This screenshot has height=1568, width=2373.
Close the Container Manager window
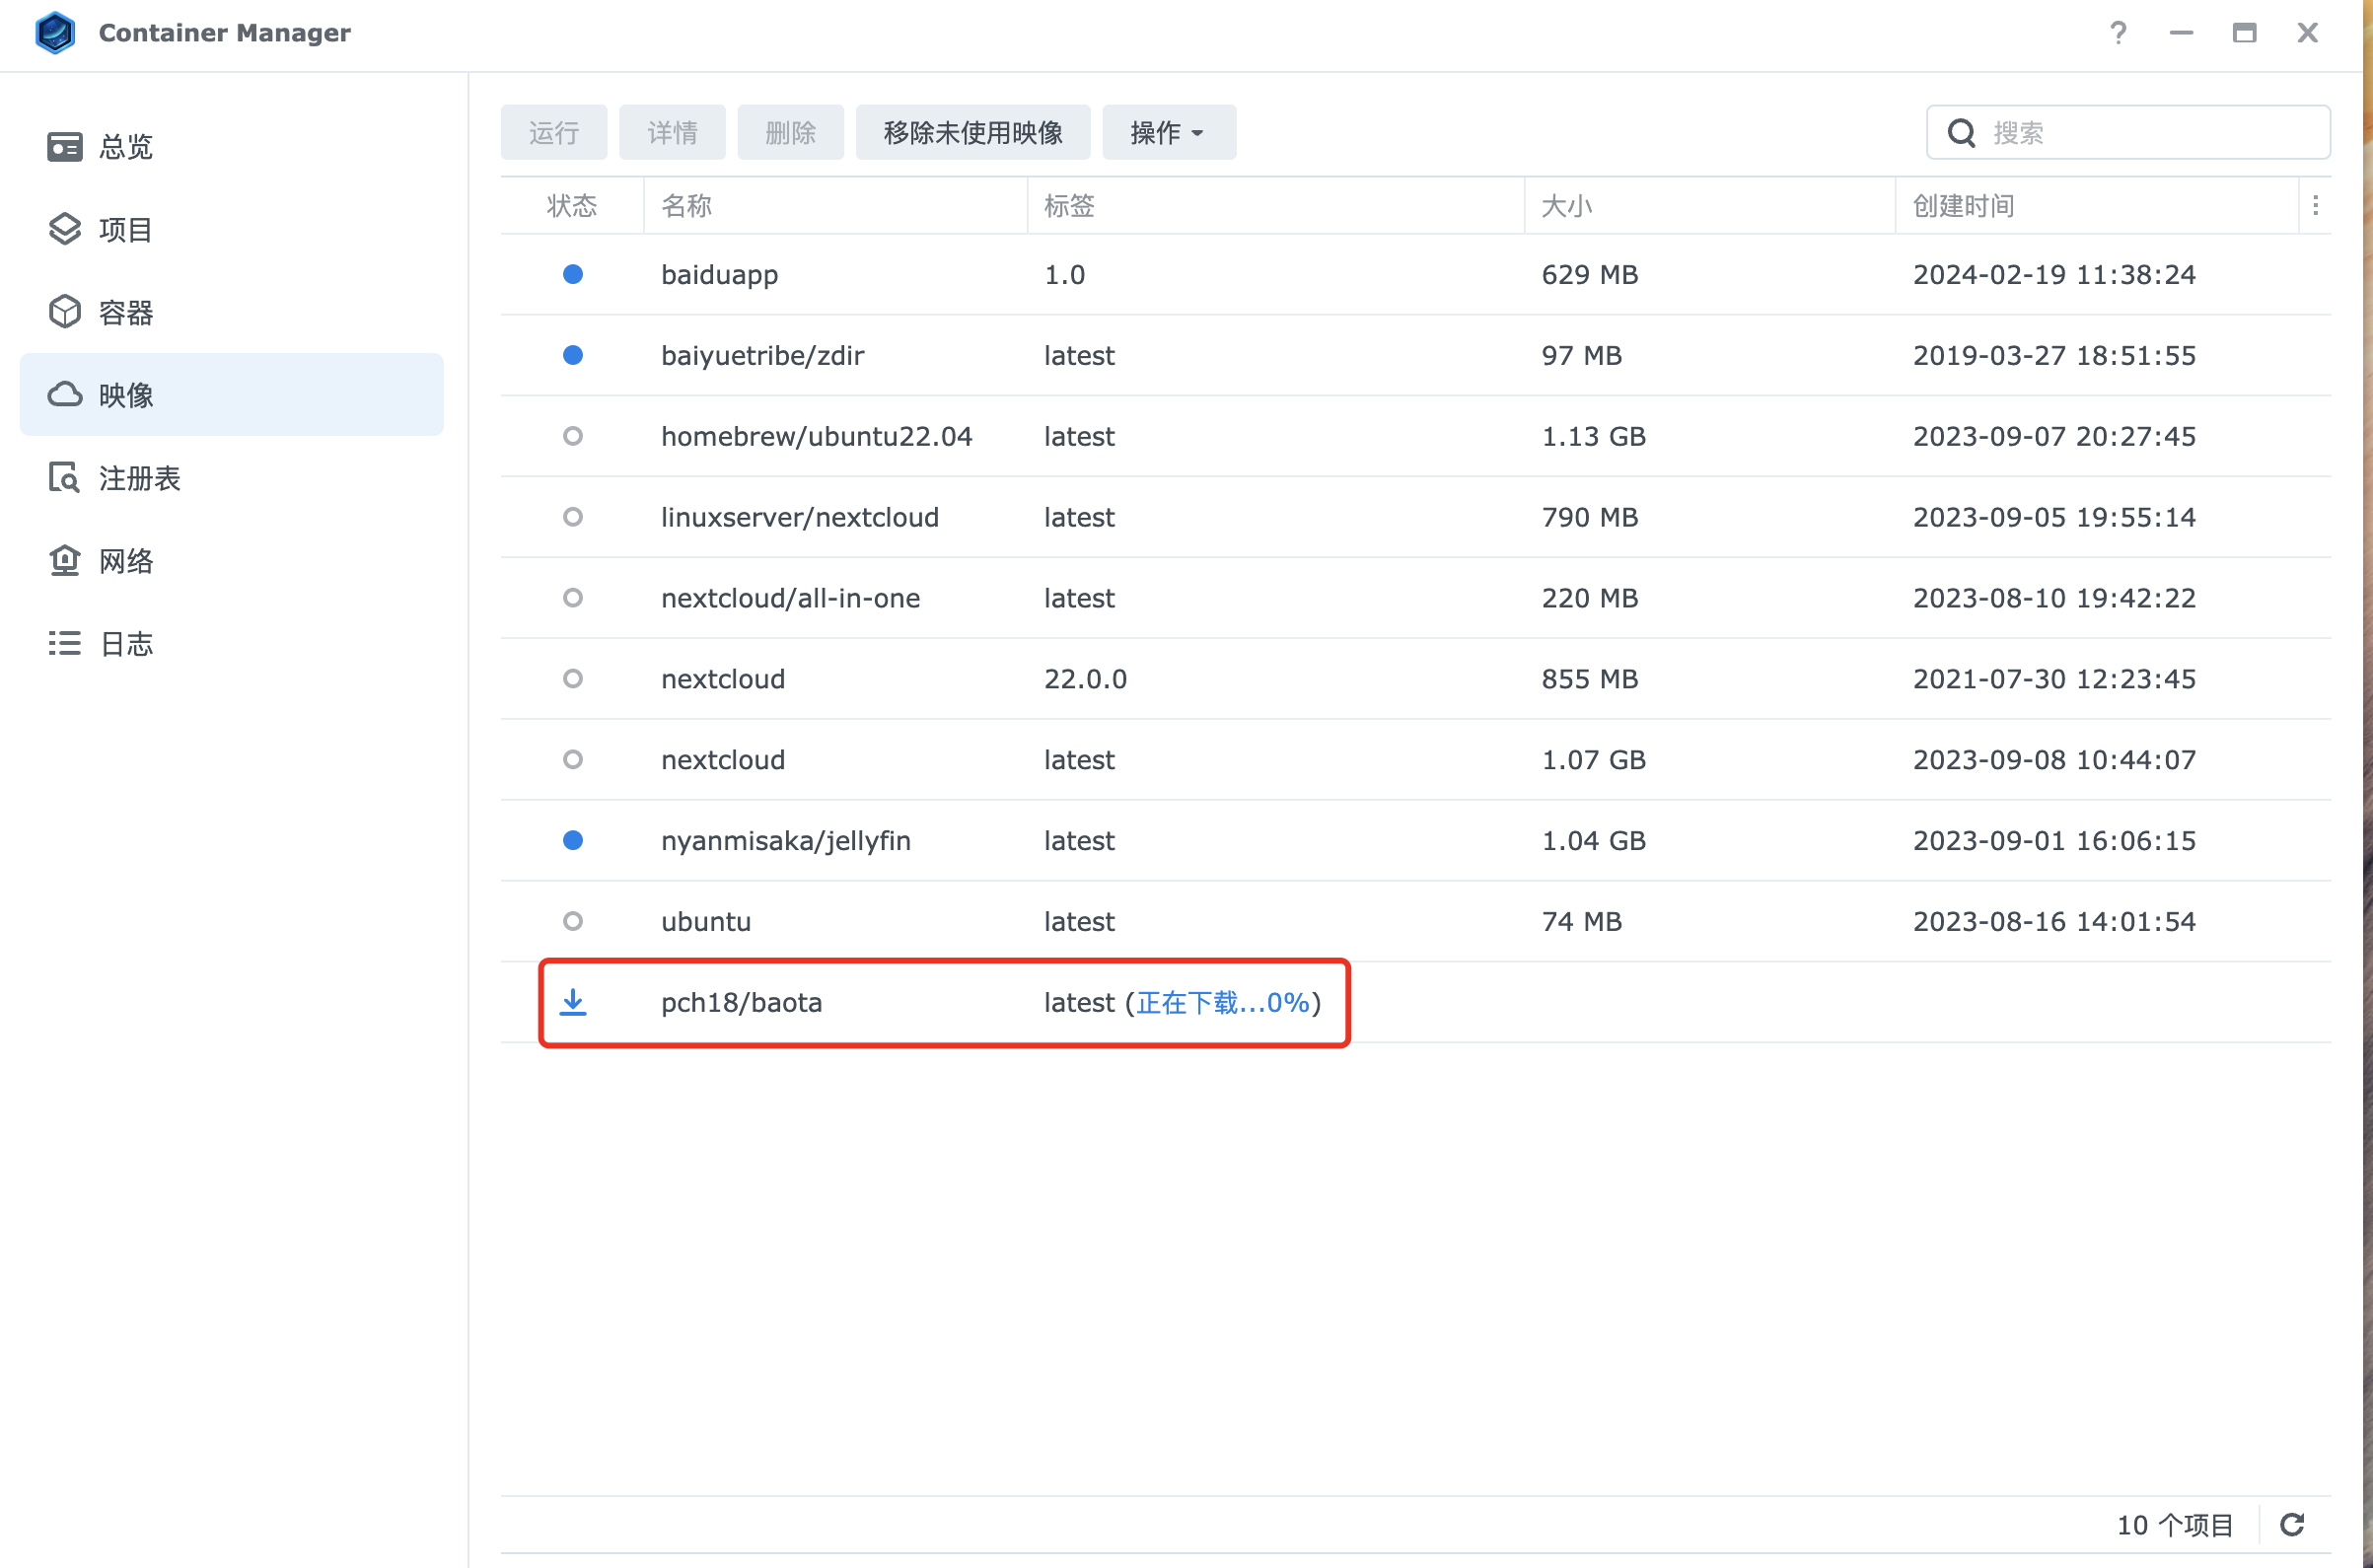click(x=2307, y=33)
